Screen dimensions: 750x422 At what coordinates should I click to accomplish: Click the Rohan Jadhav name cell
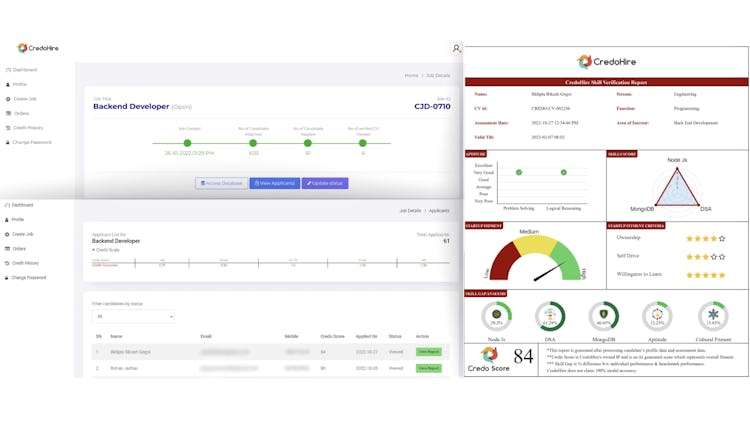click(x=124, y=368)
